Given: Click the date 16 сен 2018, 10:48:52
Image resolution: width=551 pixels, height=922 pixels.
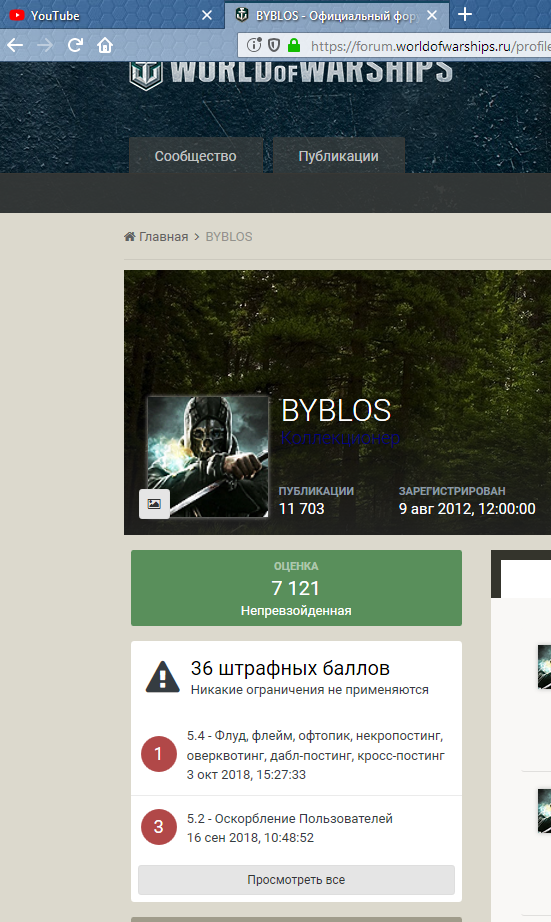Looking at the screenshot, I should click(251, 837).
